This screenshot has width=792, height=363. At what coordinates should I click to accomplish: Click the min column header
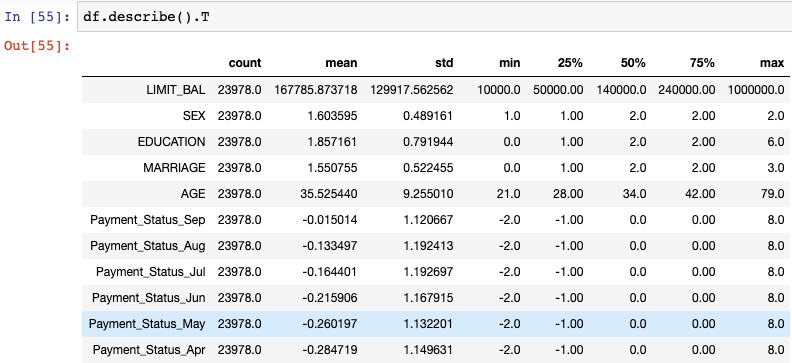click(509, 63)
